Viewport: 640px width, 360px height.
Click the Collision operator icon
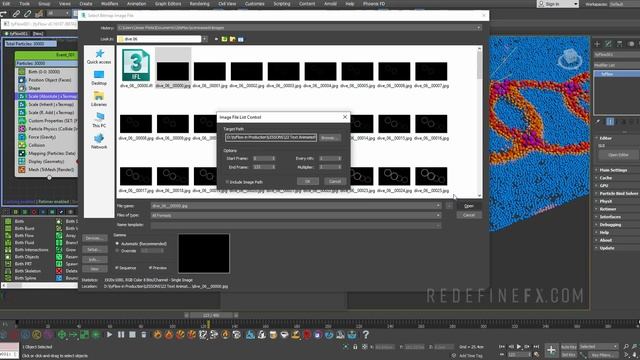[x=22, y=145]
